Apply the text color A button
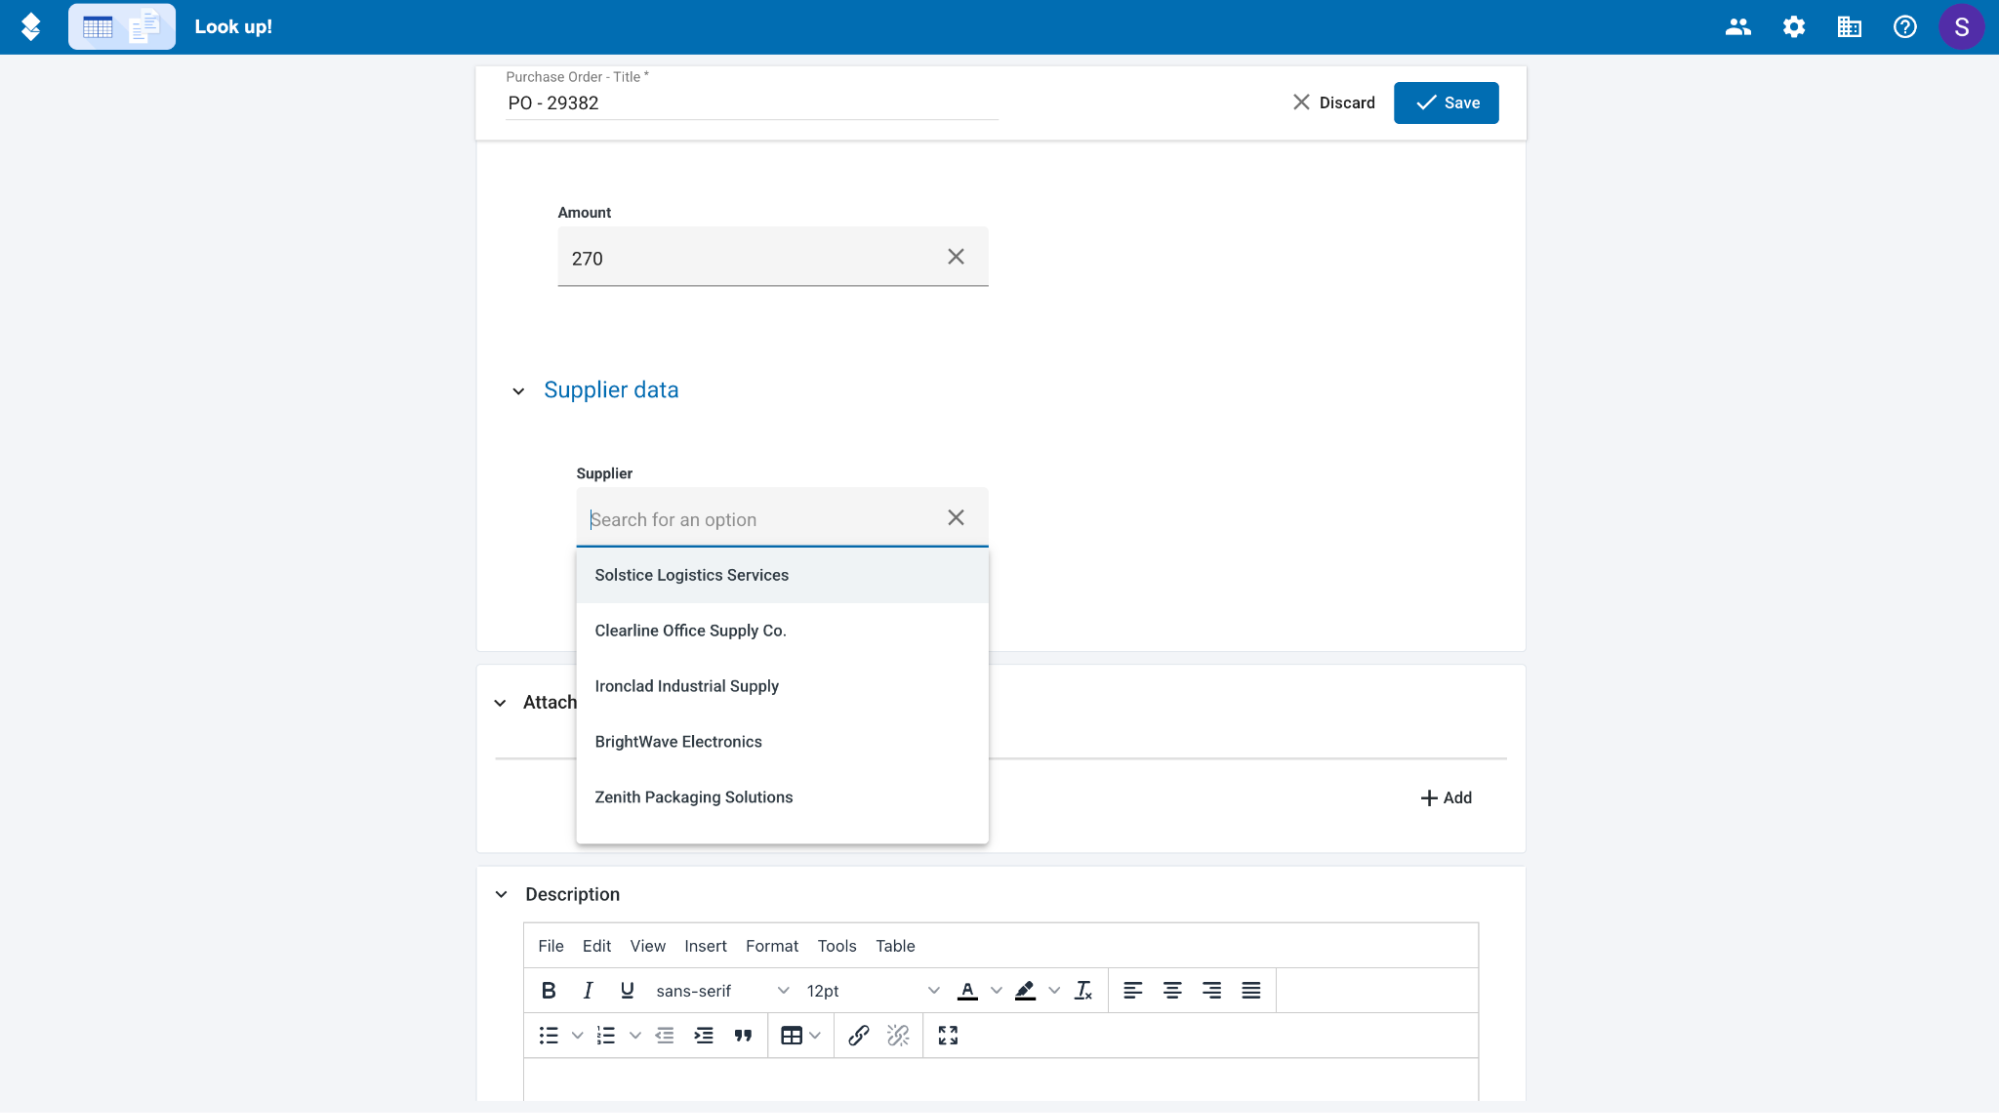1999x1113 pixels. (967, 990)
